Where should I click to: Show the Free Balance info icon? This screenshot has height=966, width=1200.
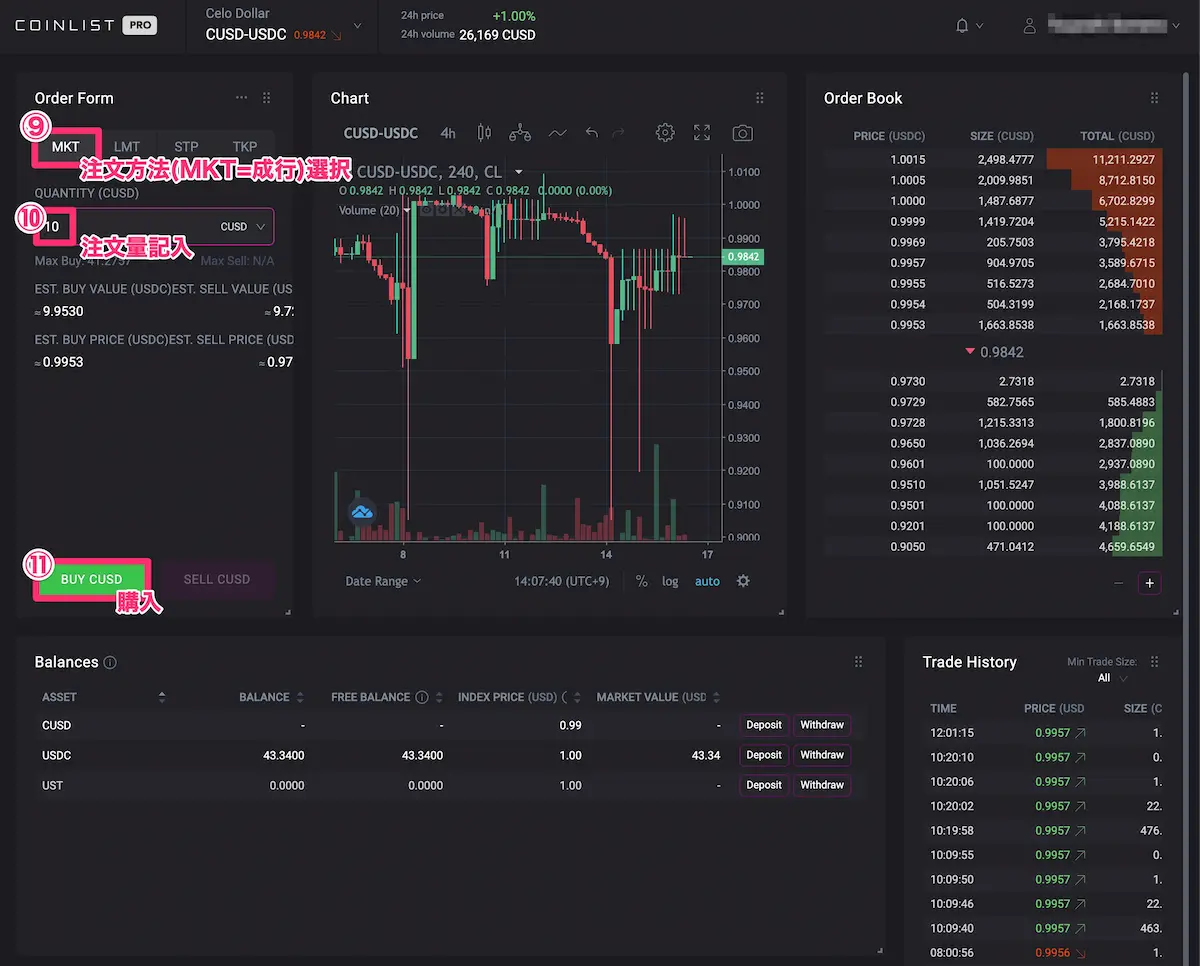point(422,697)
